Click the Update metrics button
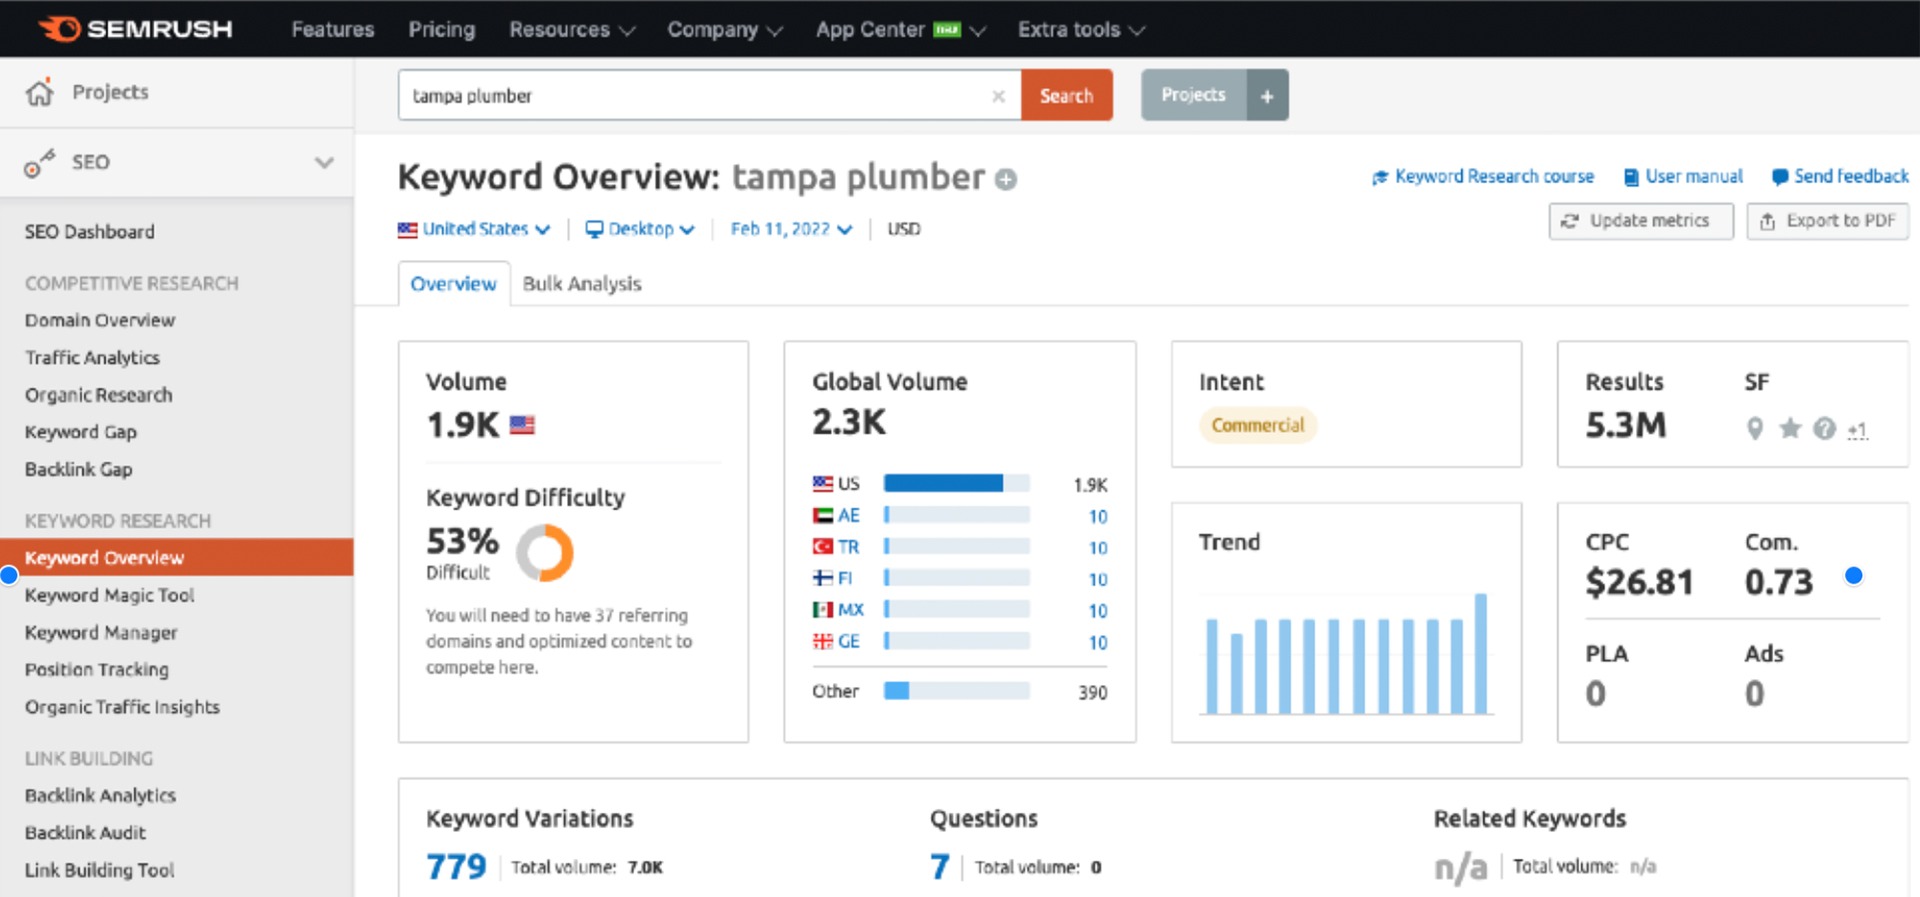Screen dimensions: 1920x897 point(1640,221)
